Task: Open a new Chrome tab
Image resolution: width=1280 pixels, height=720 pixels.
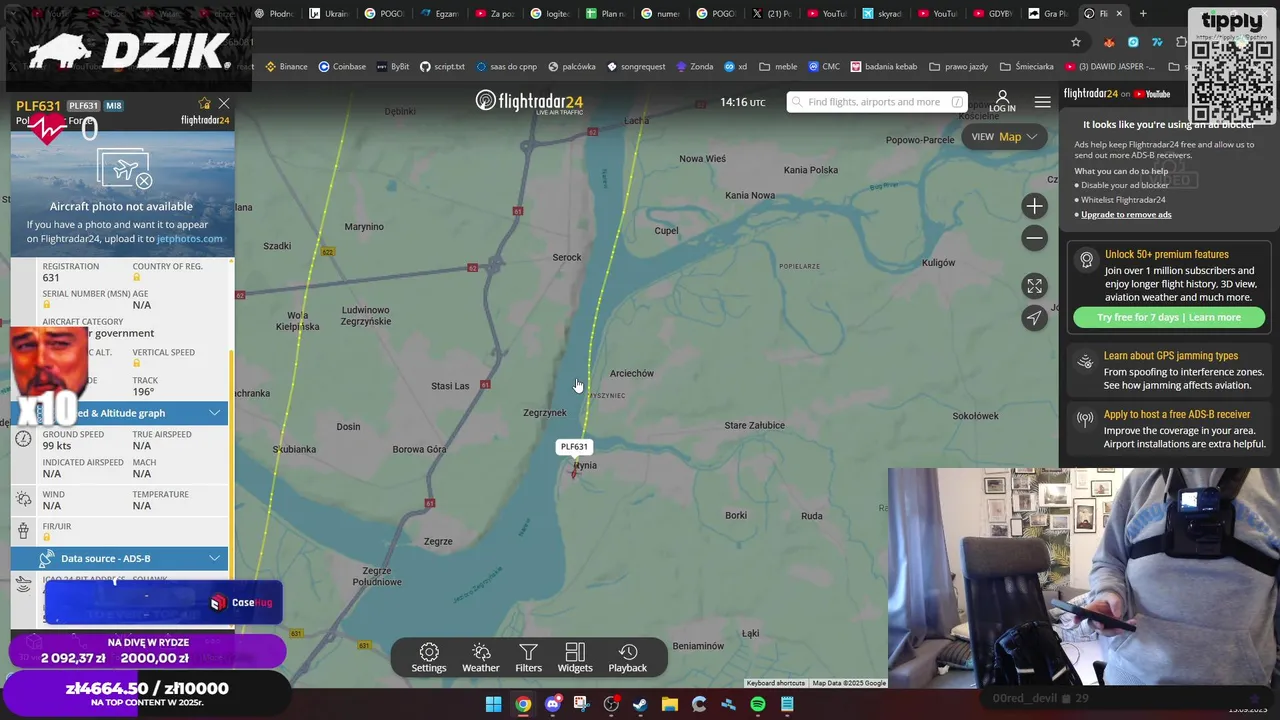Action: click(1143, 14)
